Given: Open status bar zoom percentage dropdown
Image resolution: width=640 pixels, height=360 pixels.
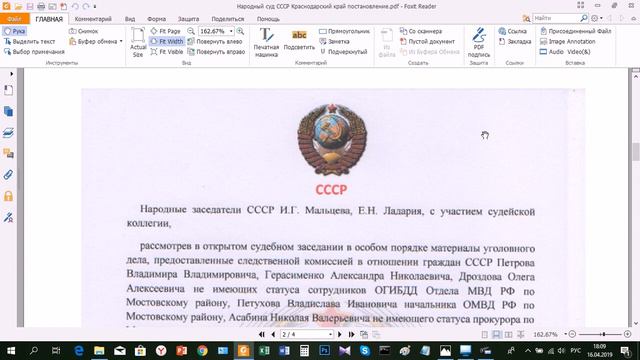Looking at the screenshot, I should (x=565, y=334).
